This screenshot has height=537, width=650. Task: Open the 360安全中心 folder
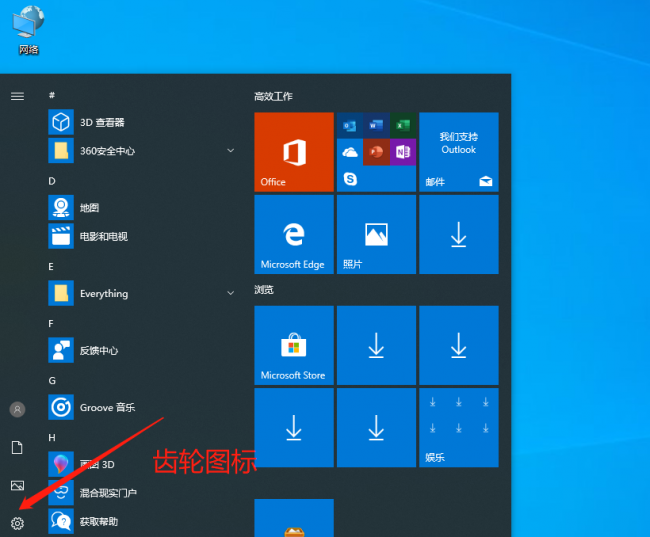(141, 151)
